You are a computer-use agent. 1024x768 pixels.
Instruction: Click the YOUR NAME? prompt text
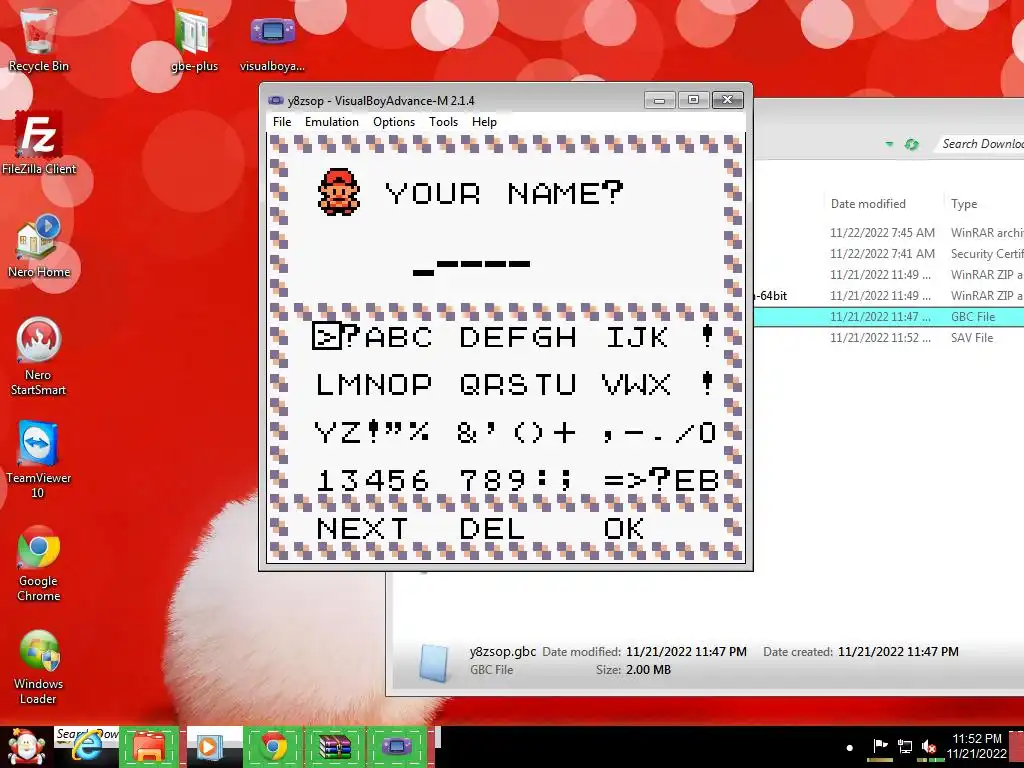click(504, 193)
